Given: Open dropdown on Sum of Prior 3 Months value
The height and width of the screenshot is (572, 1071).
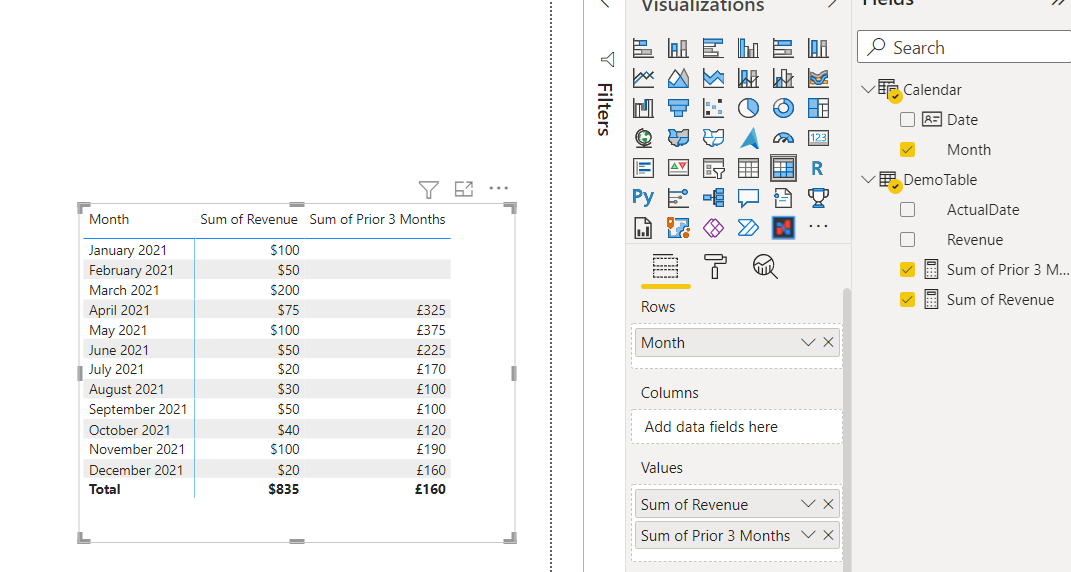Looking at the screenshot, I should tap(808, 535).
